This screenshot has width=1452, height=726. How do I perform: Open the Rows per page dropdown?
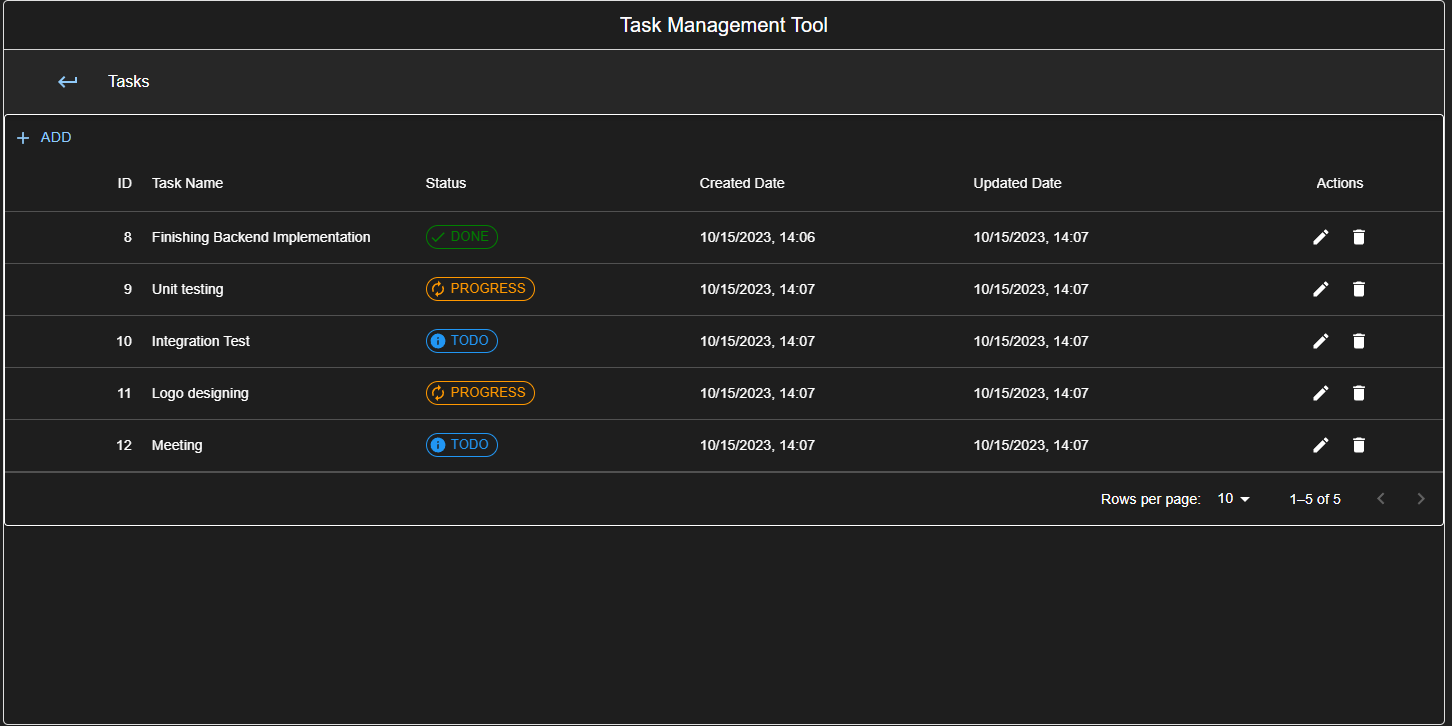tap(1233, 498)
